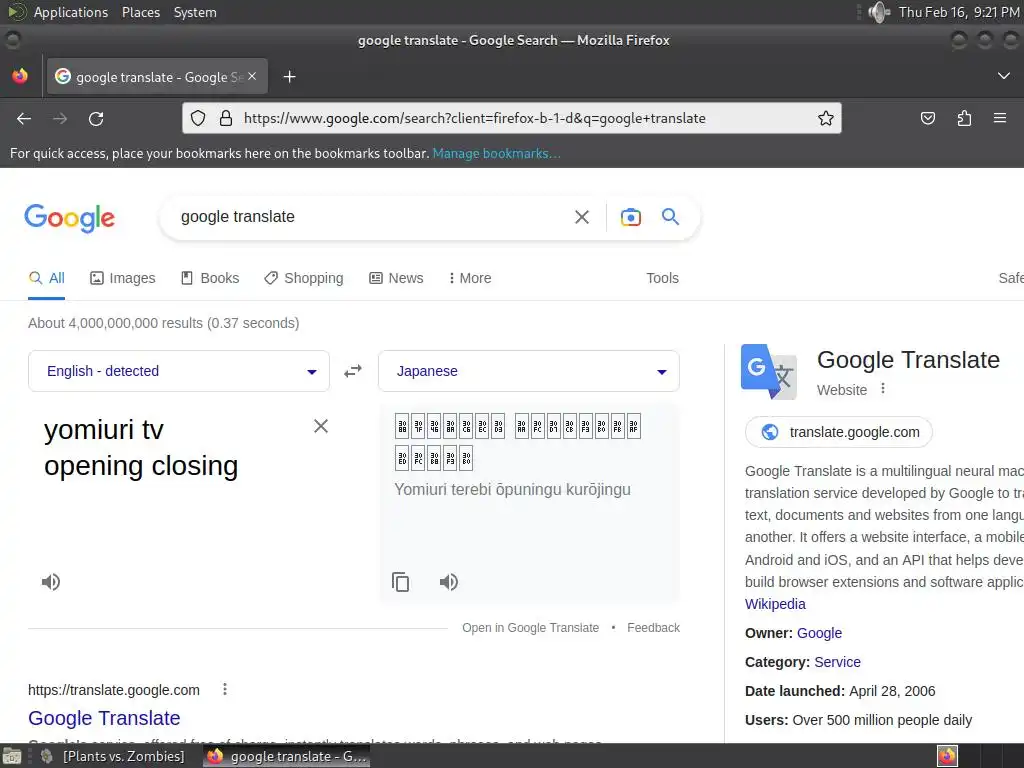Click the 'About 4,000,000,000 results' text

(x=163, y=323)
